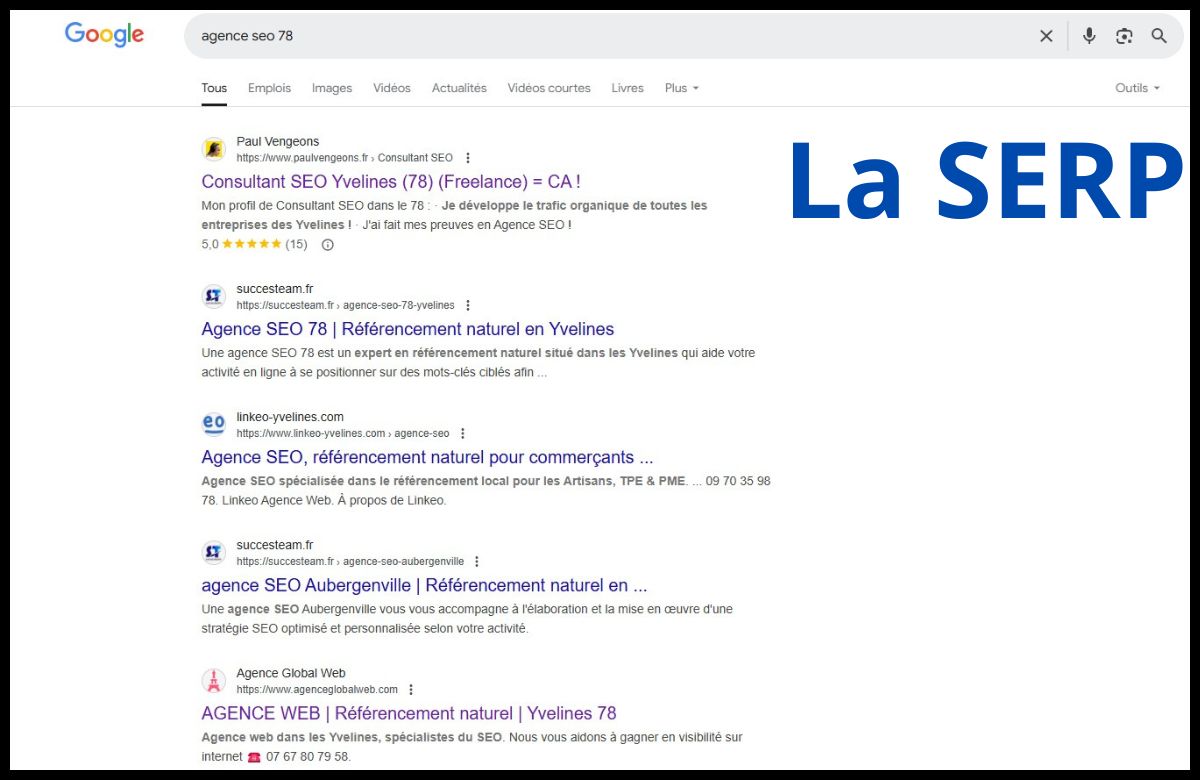Go to the Livres tab

click(628, 88)
